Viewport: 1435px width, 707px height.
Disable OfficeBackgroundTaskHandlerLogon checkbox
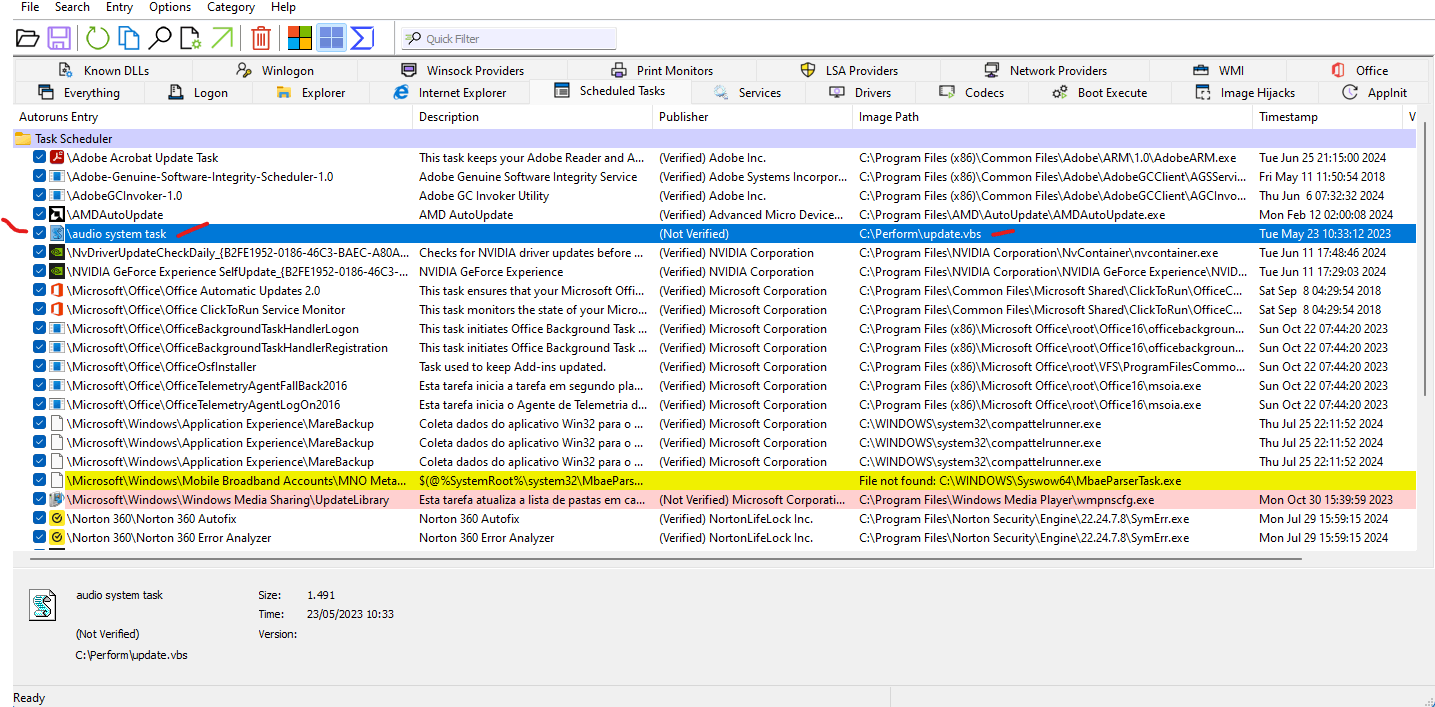pyautogui.click(x=39, y=329)
